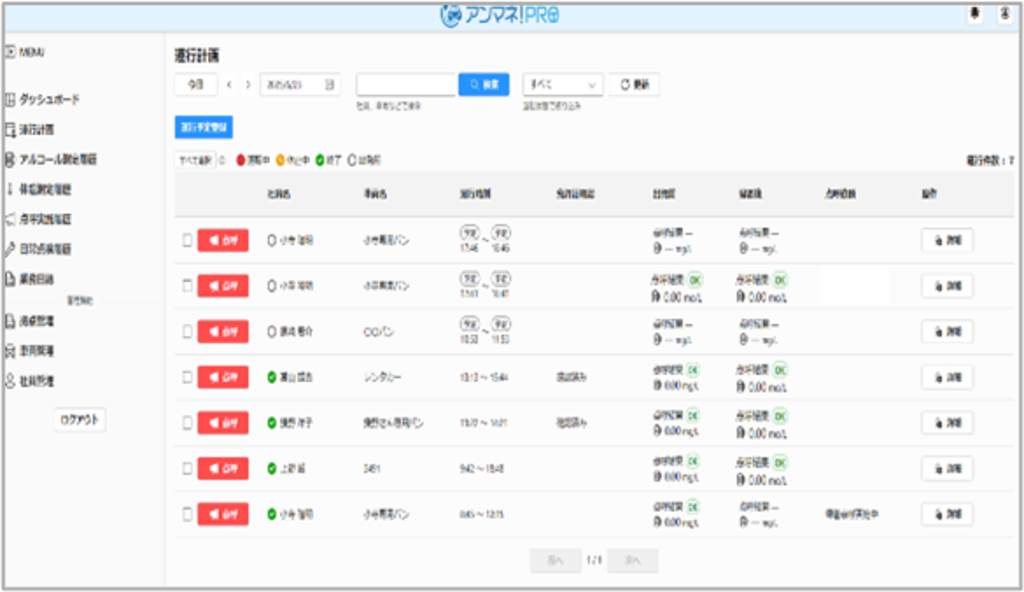Go to next day with right arrow
Screen dimensions: 1024x592
pos(248,85)
